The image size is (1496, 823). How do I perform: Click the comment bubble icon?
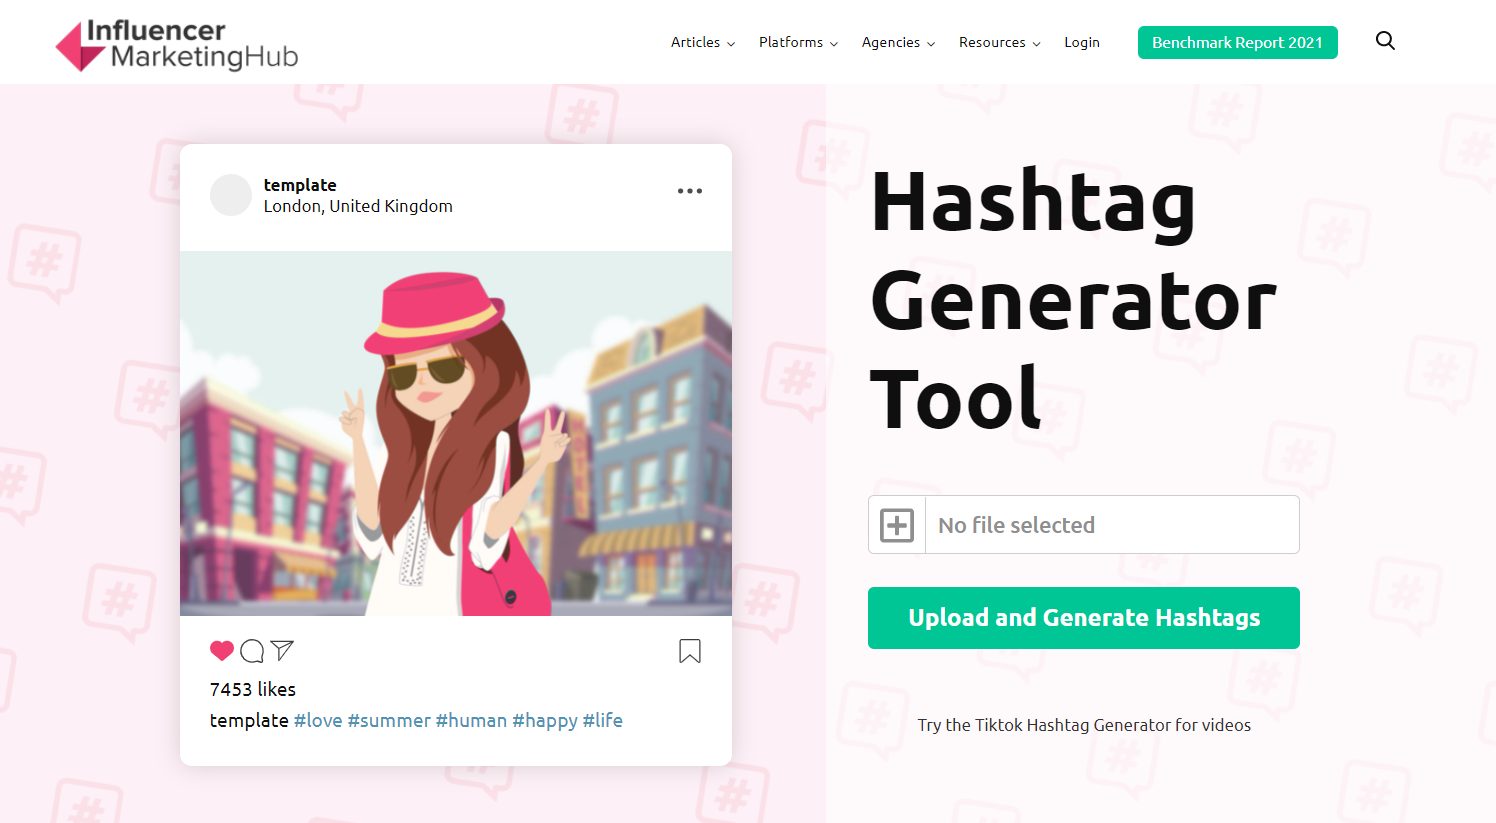point(252,651)
